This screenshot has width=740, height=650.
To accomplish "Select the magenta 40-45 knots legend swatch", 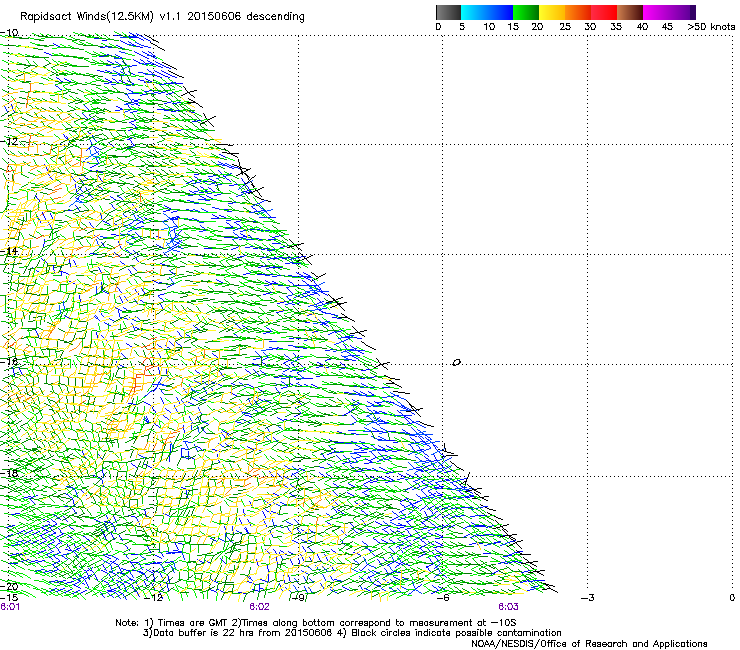I will coord(656,12).
